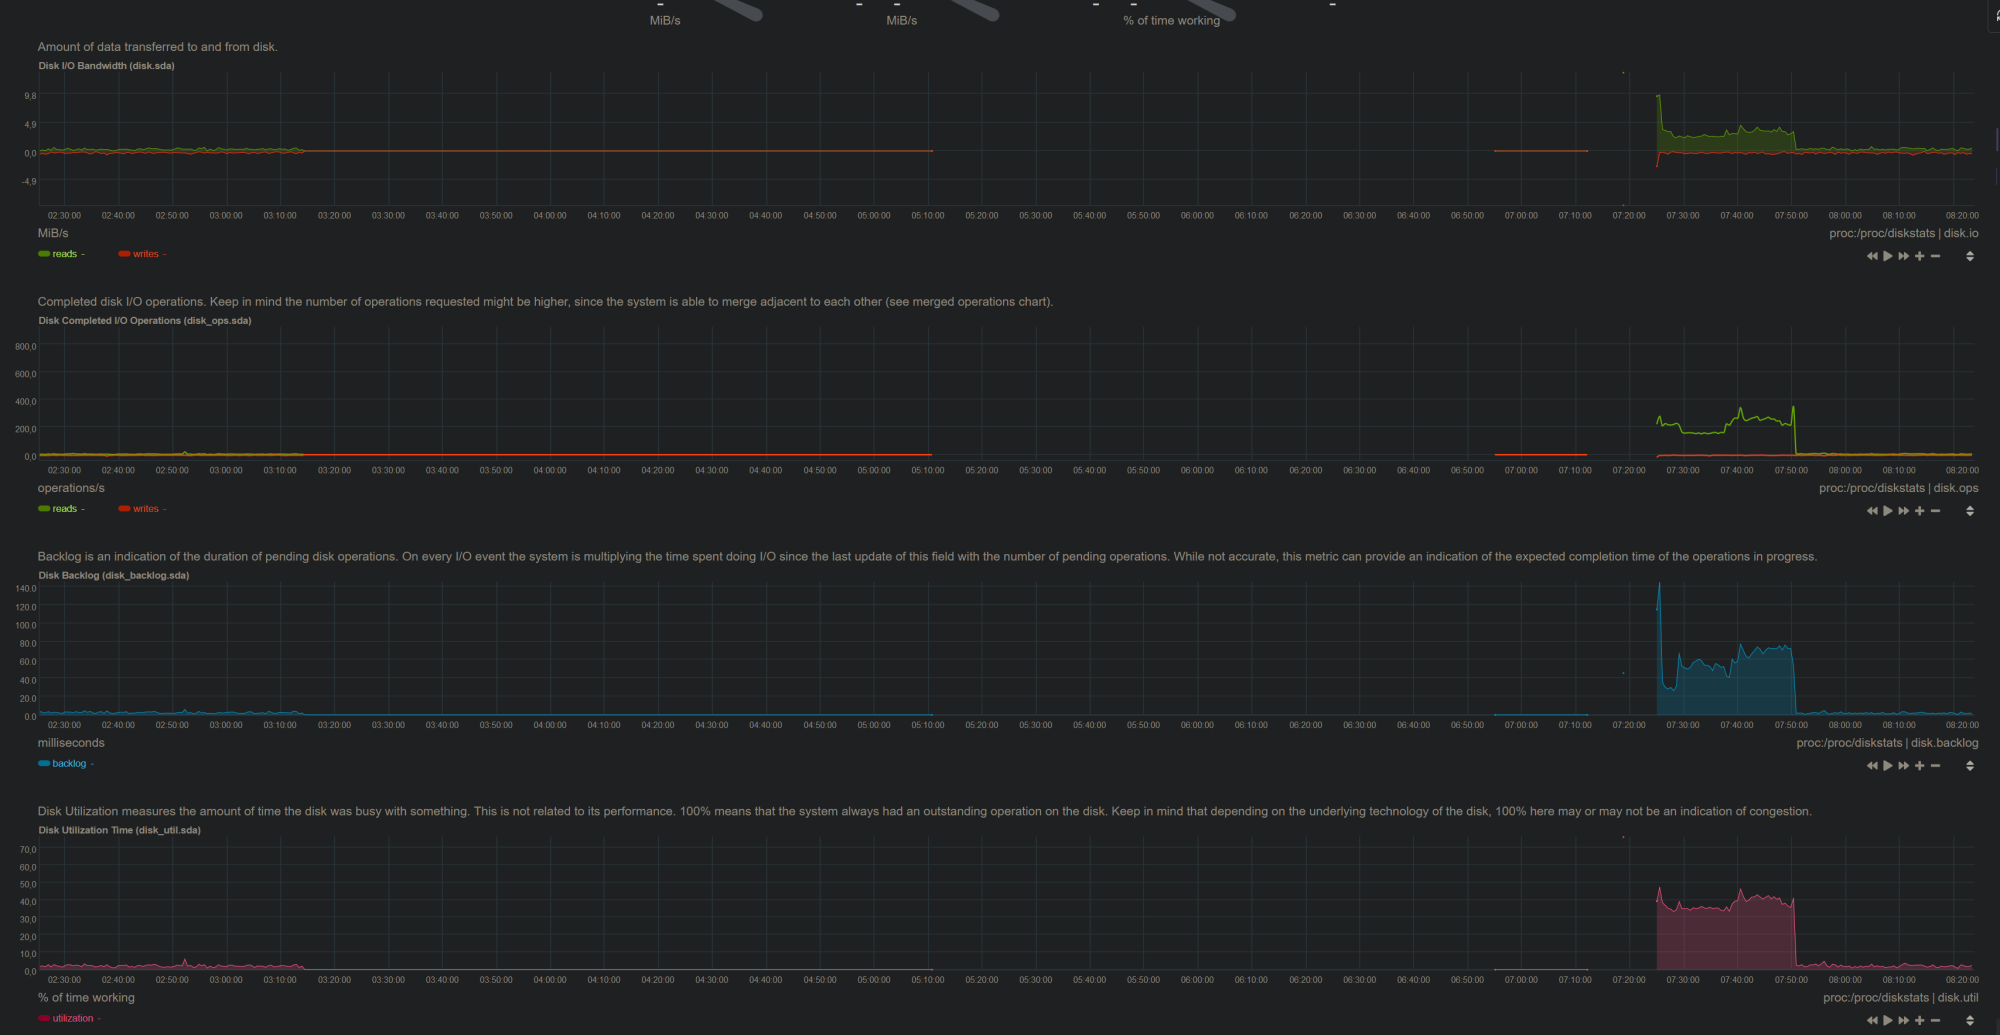Zoom out on Disk Completed I/O Operations chart
The width and height of the screenshot is (2000, 1035).
1936,511
